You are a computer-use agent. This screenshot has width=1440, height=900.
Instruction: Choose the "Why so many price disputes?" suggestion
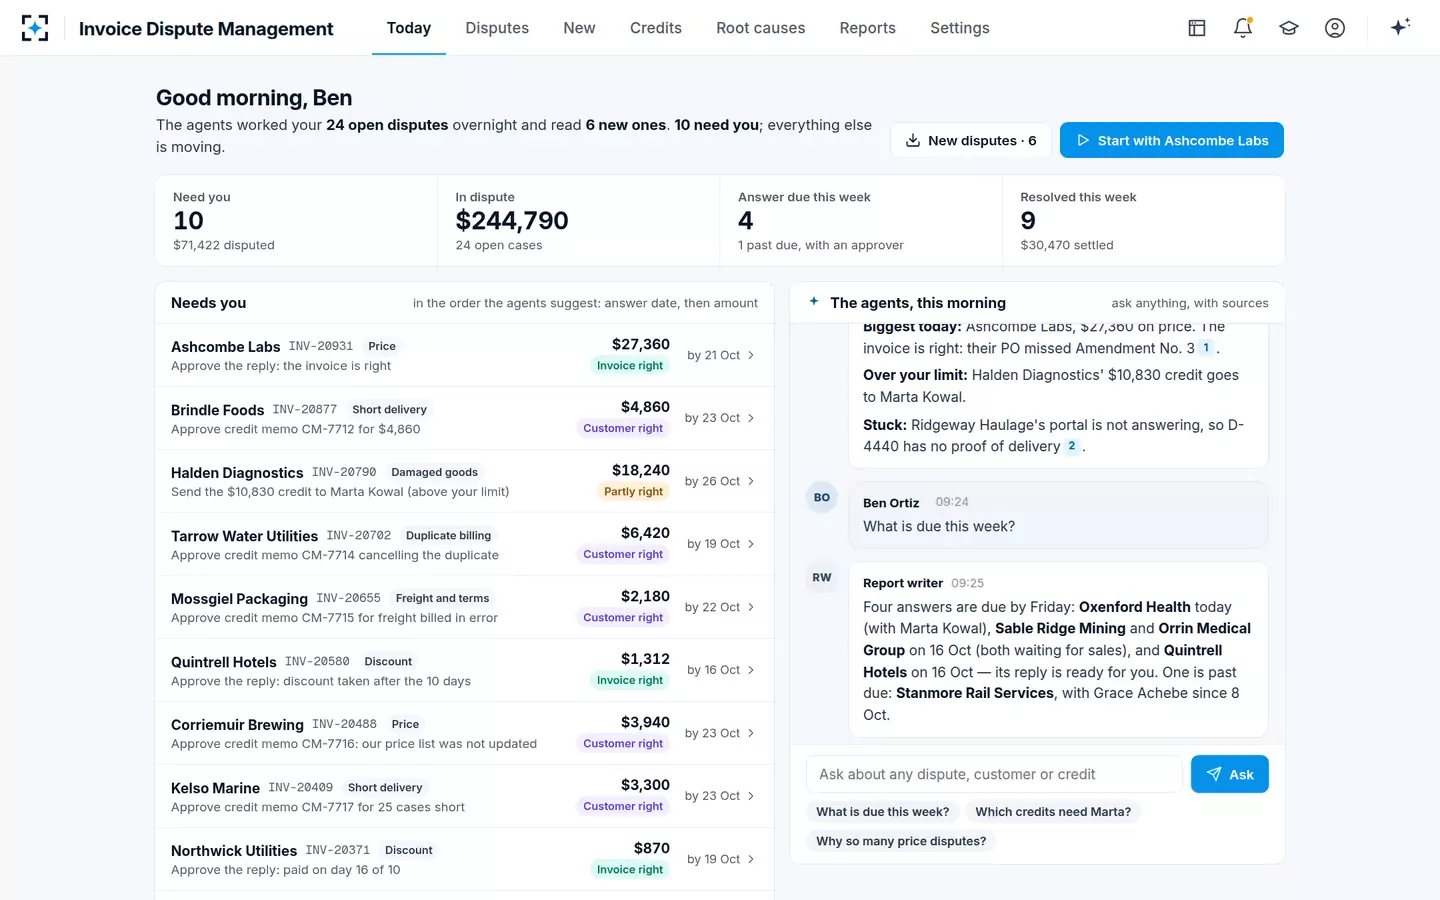(x=901, y=841)
